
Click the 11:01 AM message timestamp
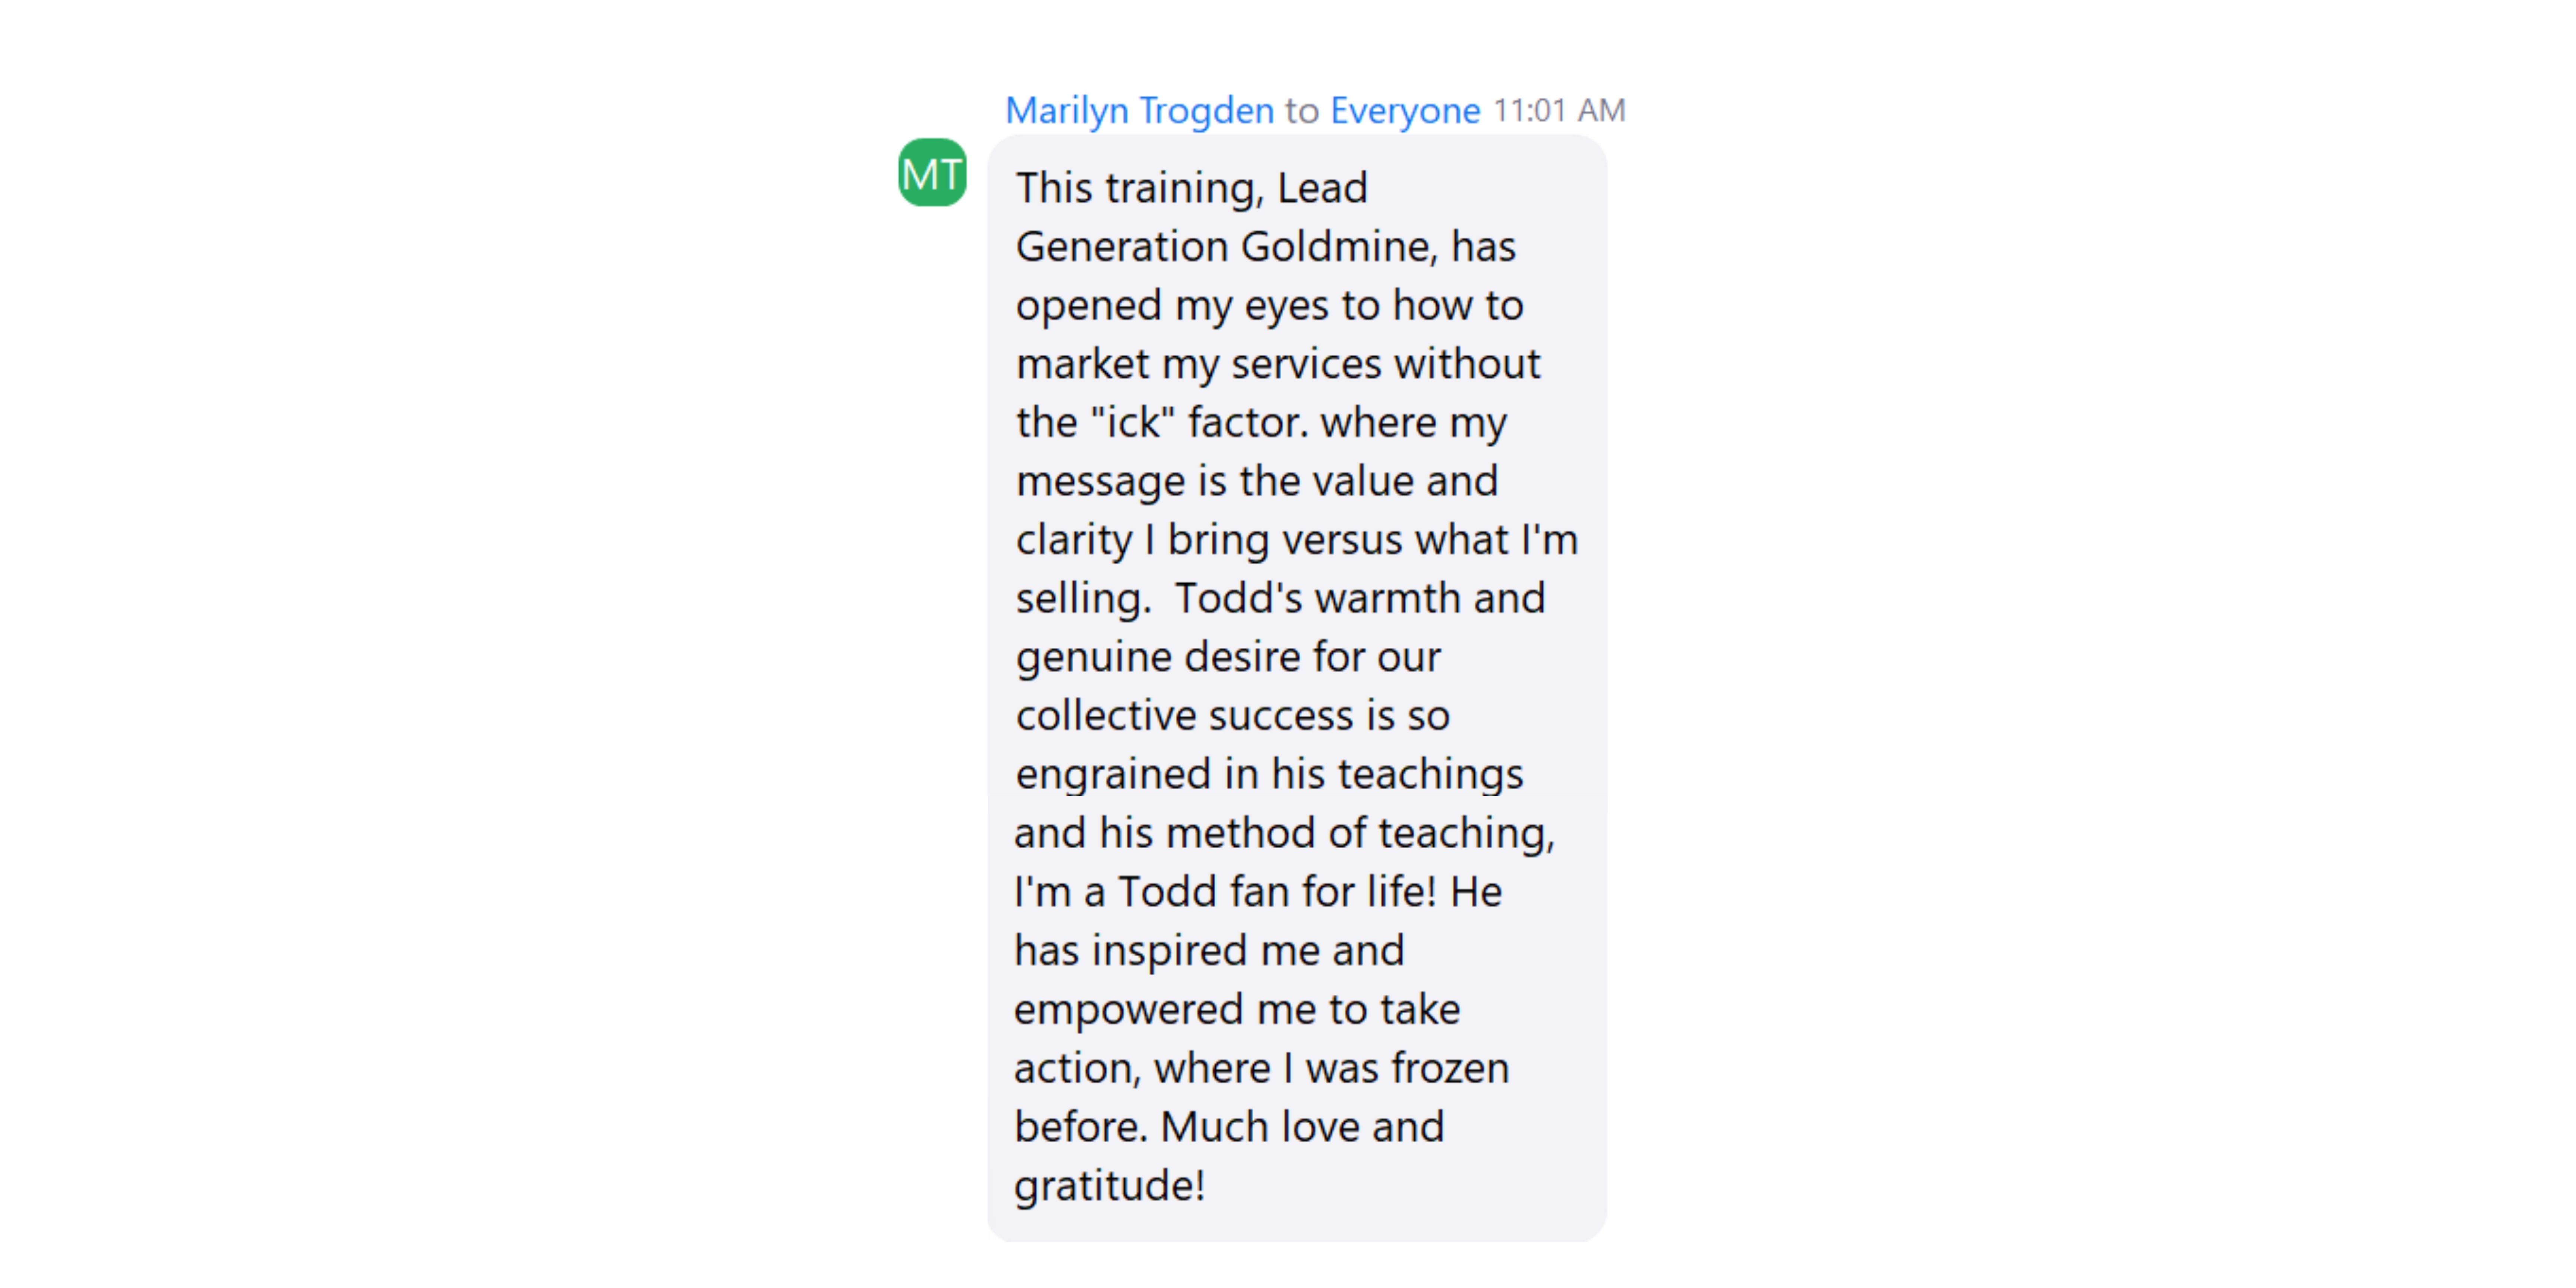coord(1559,110)
